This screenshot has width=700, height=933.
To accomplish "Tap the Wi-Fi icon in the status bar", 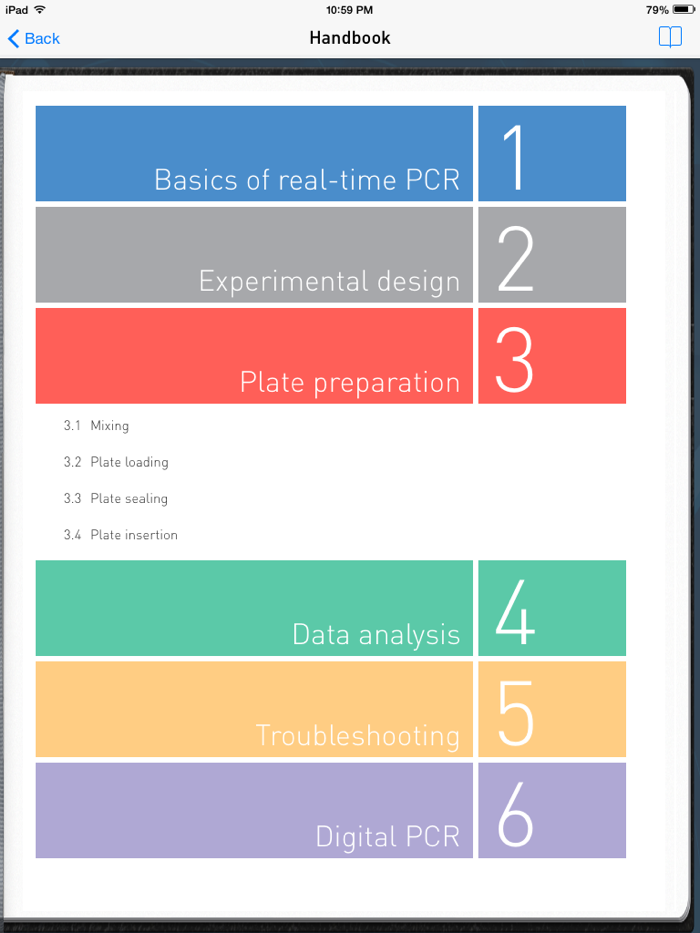I will pos(42,10).
